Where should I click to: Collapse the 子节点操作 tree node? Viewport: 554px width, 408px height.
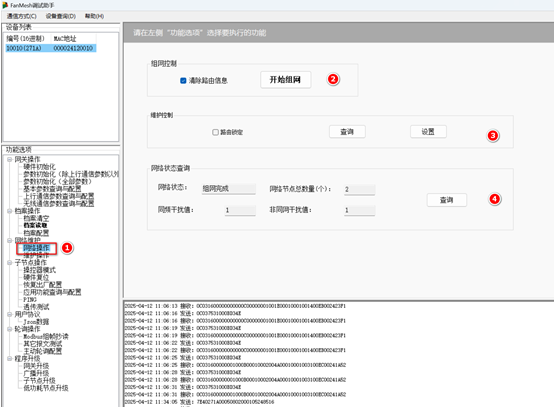(x=10, y=262)
